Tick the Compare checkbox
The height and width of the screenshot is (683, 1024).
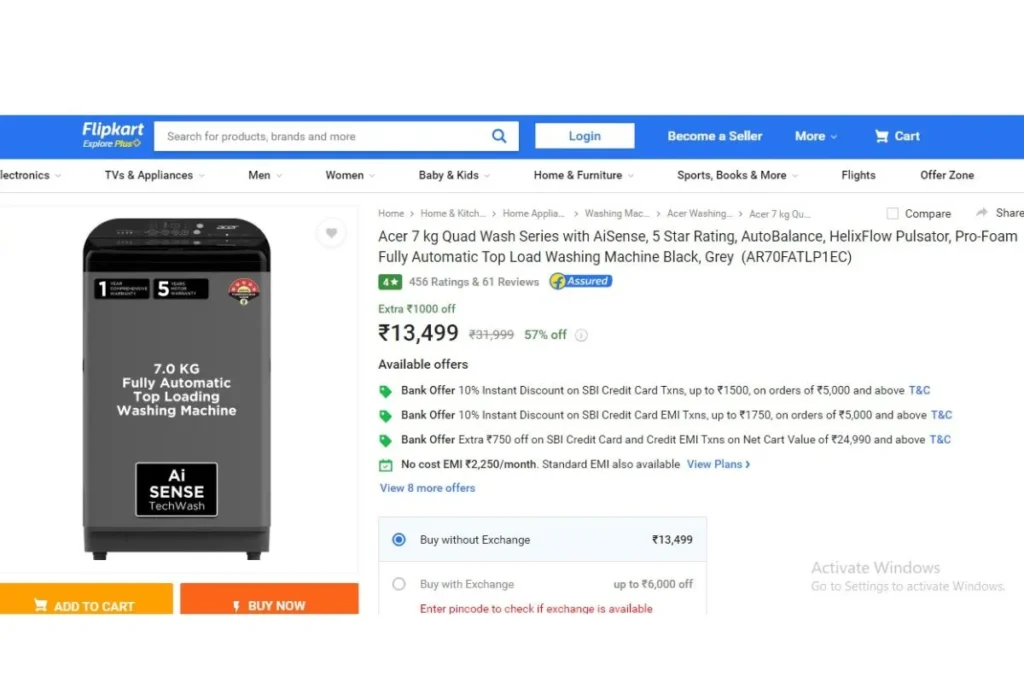coord(892,214)
